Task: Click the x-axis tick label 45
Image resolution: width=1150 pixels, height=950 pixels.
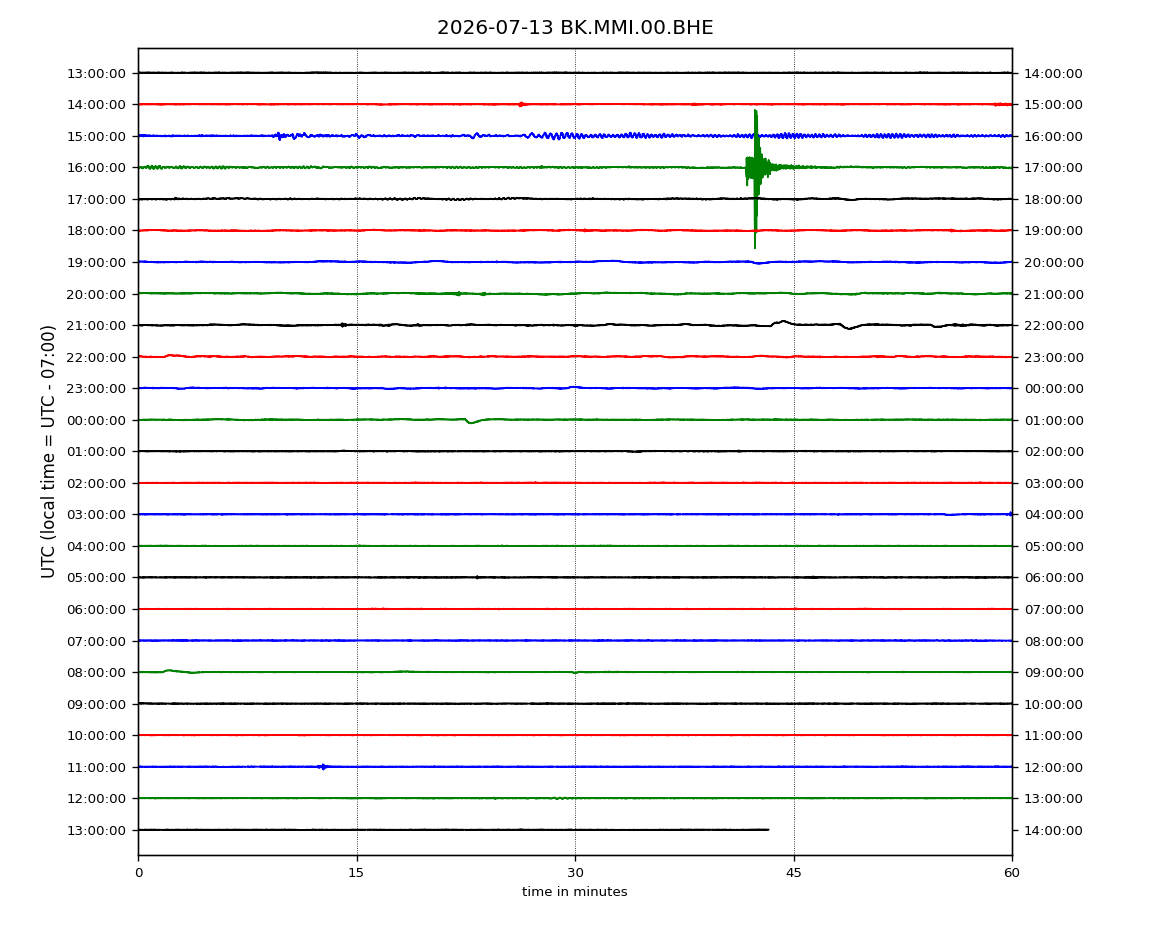Action: pos(794,873)
